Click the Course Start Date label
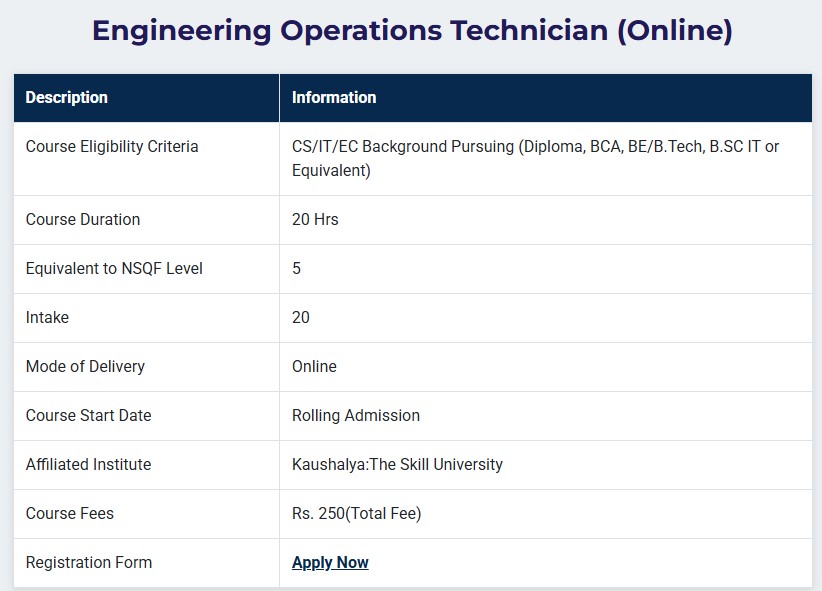Image resolution: width=822 pixels, height=591 pixels. pyautogui.click(x=88, y=415)
